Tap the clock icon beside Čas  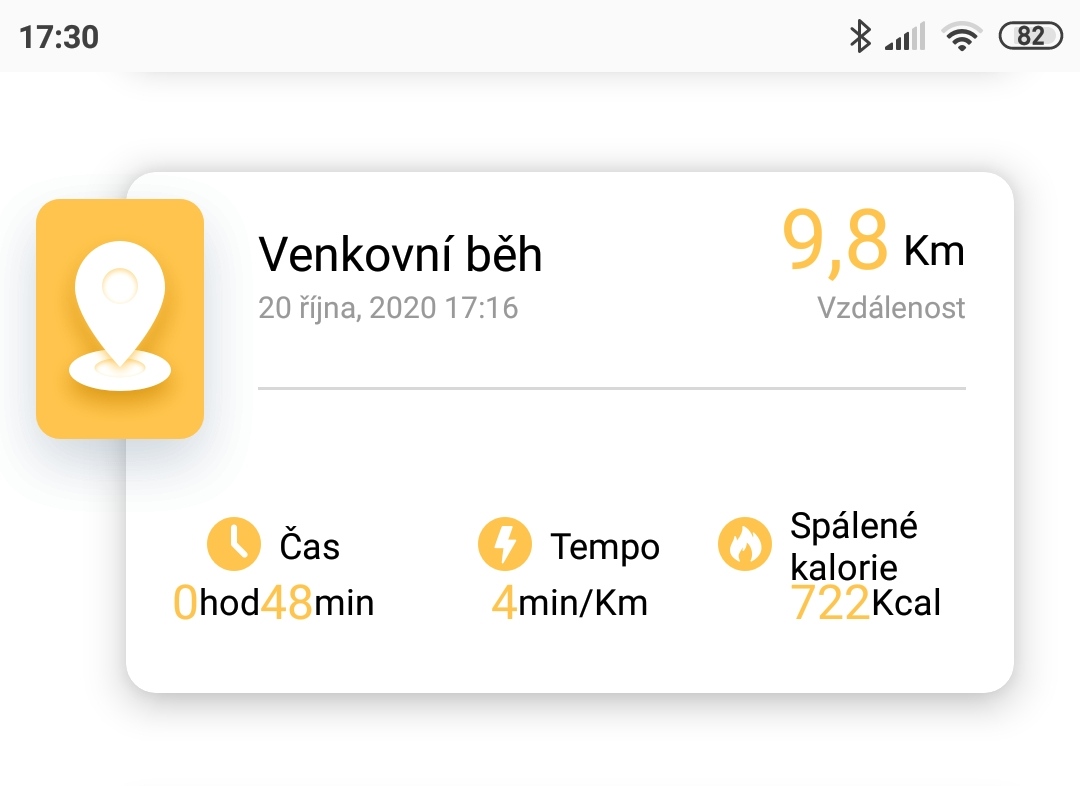click(x=233, y=544)
